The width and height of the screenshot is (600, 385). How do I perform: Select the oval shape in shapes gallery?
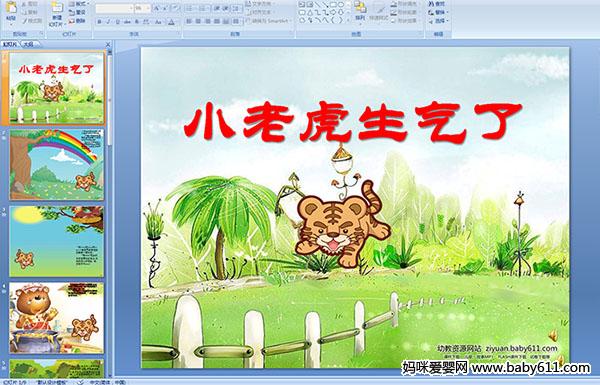[341, 5]
